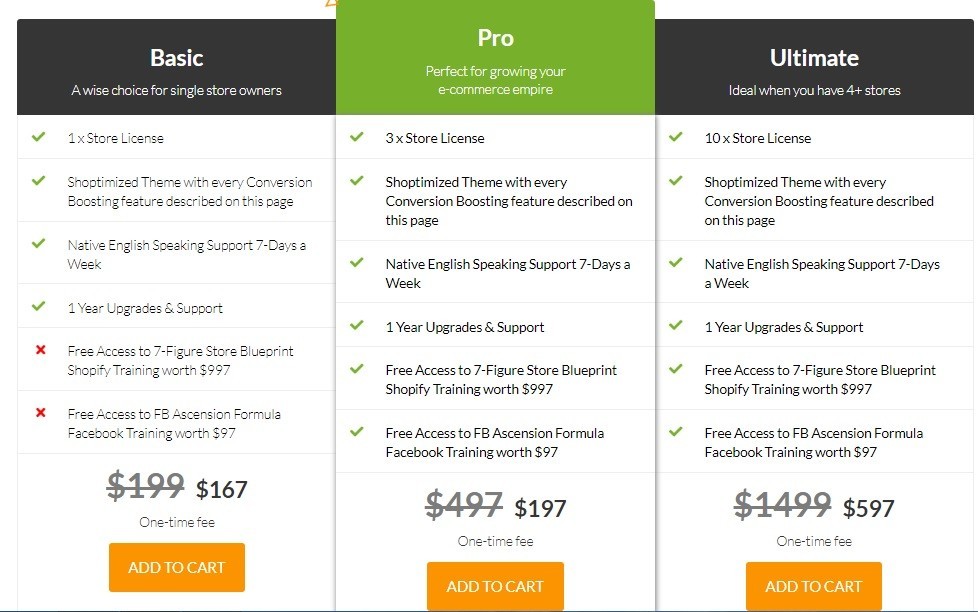
Task: Click check beside Pro 7-Figure Store Blueprint
Action: (357, 369)
